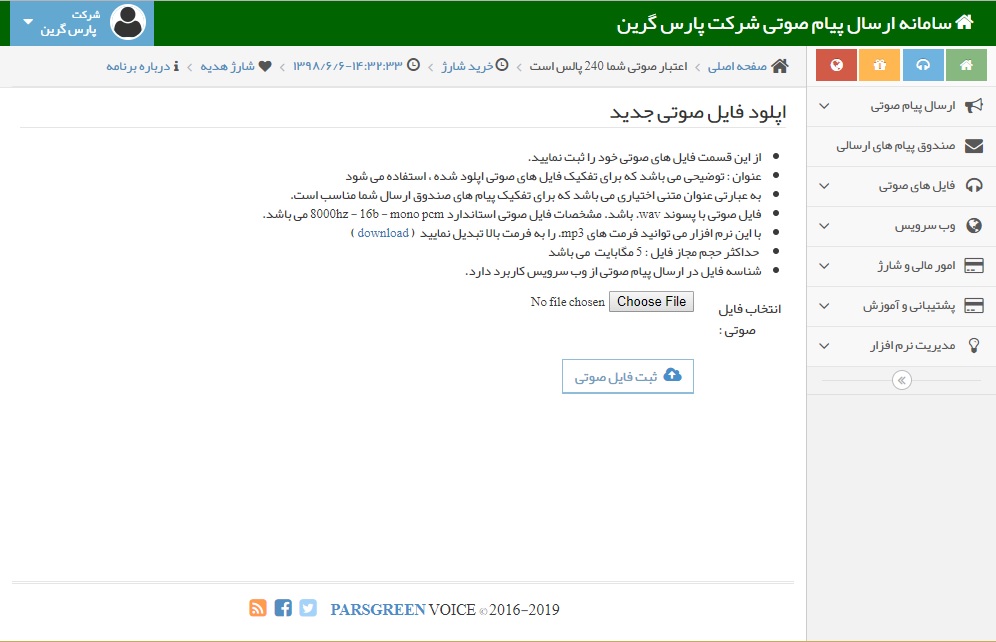This screenshot has width=996, height=642.
Task: Collapse the sidebar with double-arrow button
Action: 901,380
